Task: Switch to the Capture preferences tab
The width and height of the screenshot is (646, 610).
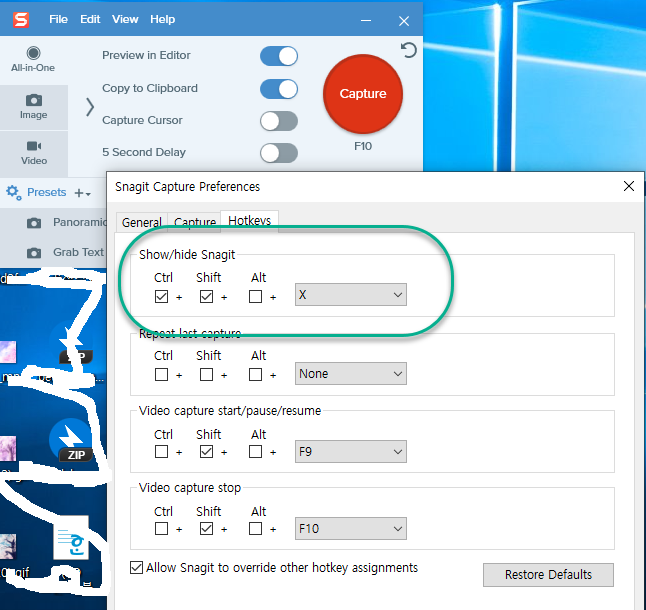Action: pos(194,222)
